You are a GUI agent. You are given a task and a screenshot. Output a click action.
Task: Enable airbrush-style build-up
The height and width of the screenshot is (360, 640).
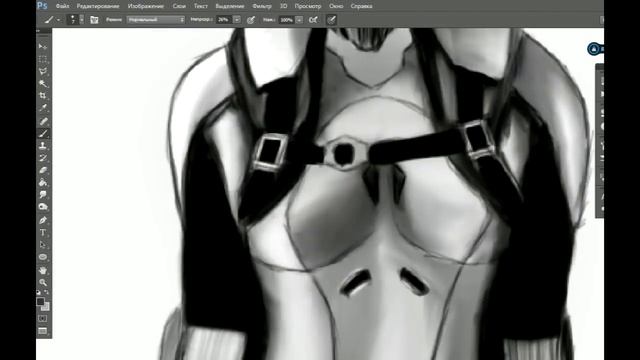[x=313, y=20]
